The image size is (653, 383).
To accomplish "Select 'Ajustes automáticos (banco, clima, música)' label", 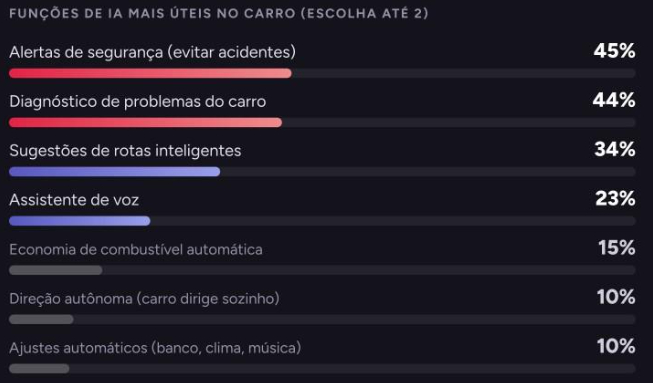I will [155, 348].
